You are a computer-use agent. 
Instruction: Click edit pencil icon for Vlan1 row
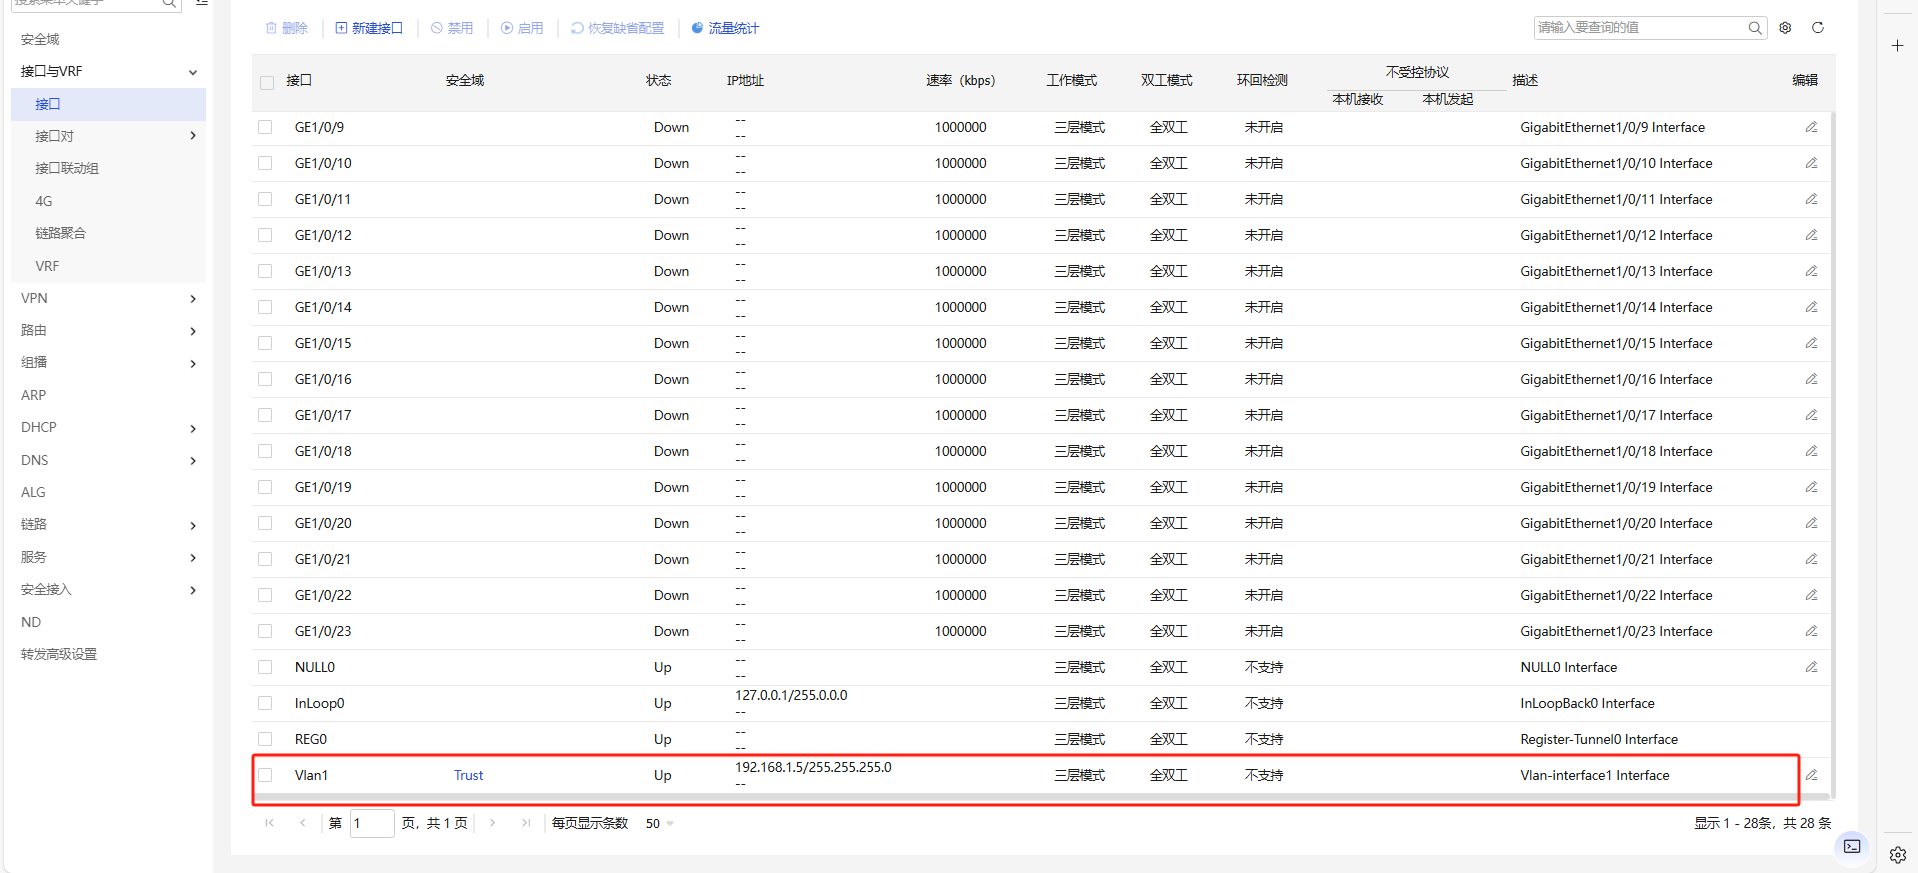pyautogui.click(x=1811, y=775)
